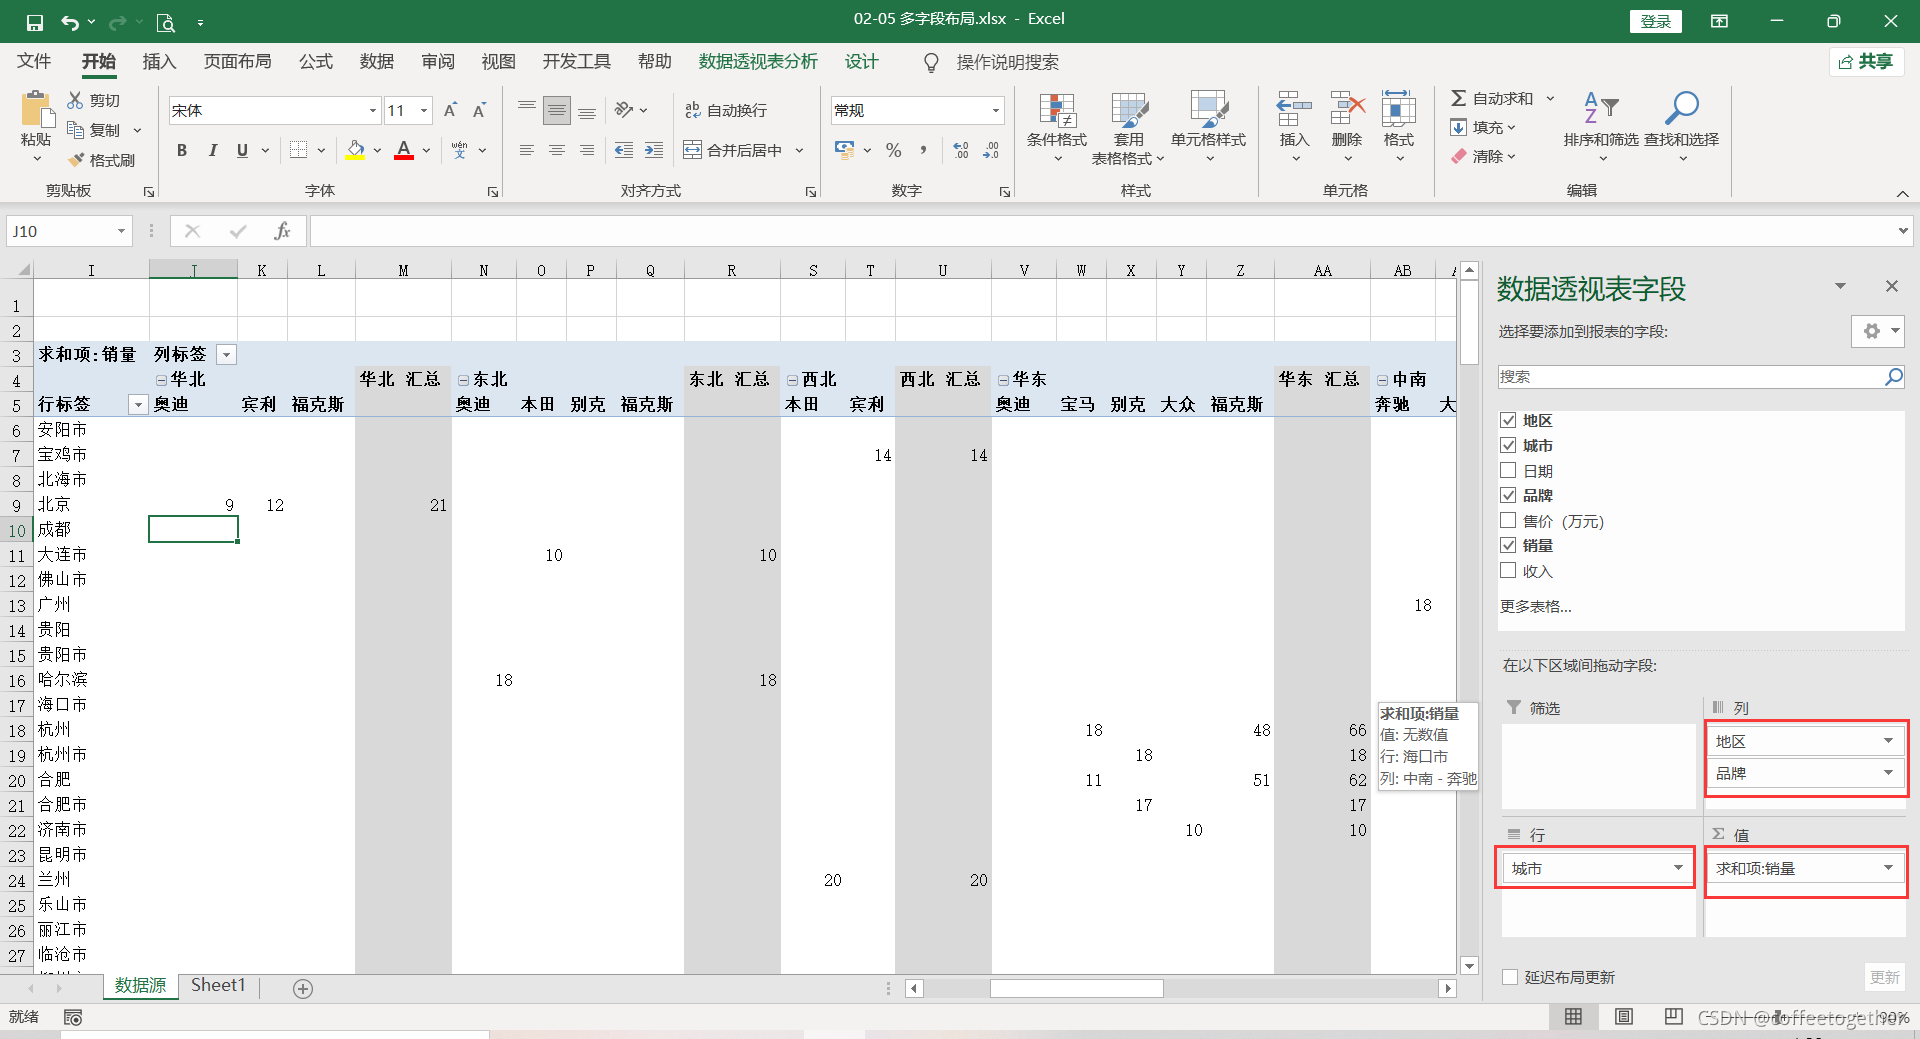This screenshot has height=1039, width=1920.
Task: Switch to the Sheet1 worksheet tab
Action: (218, 985)
